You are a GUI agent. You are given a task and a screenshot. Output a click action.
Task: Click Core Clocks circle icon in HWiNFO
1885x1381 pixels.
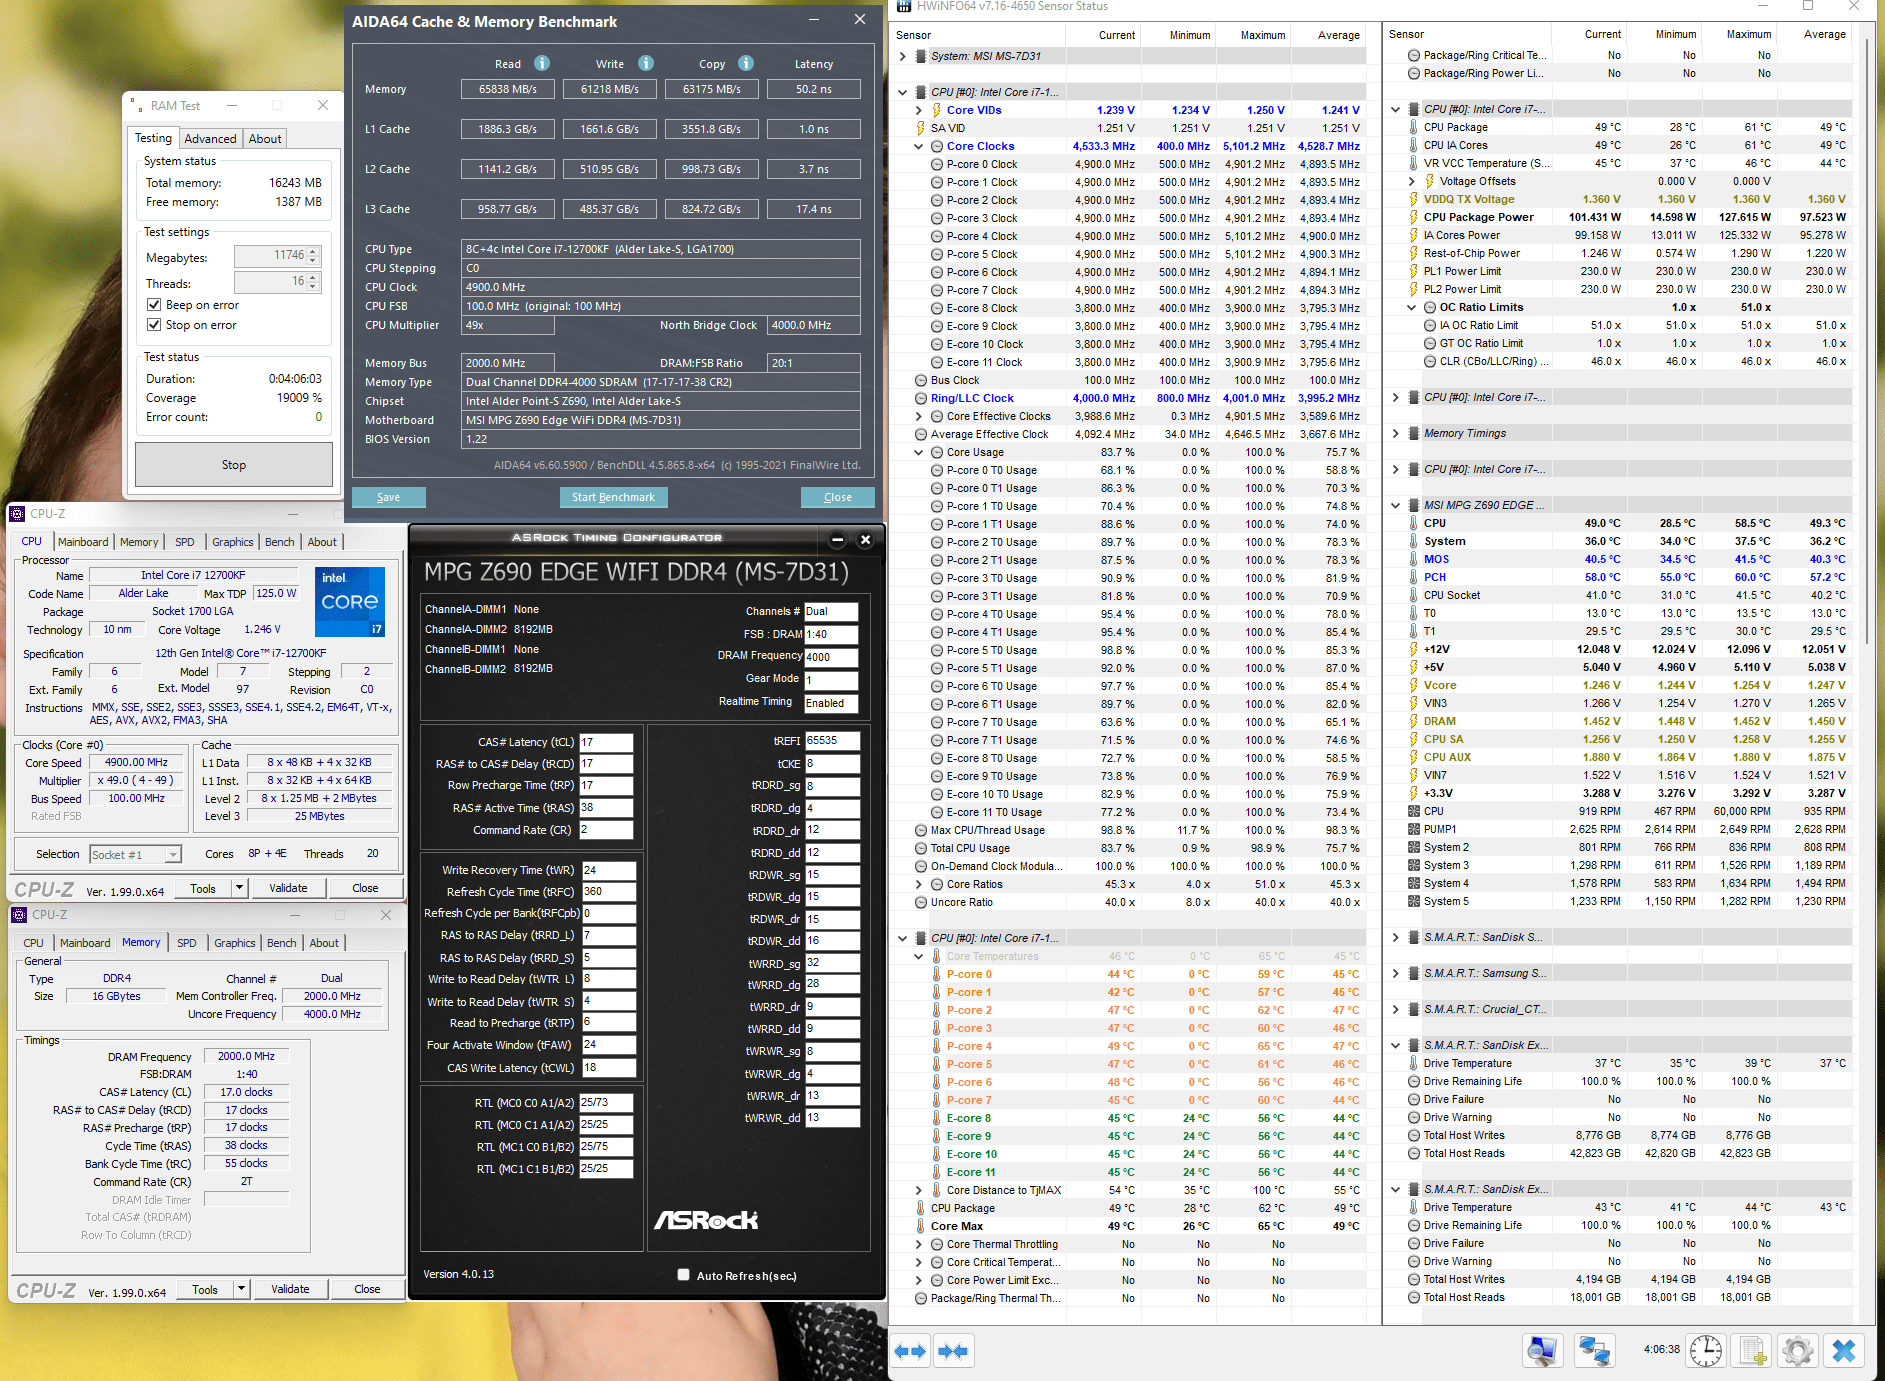tap(937, 146)
